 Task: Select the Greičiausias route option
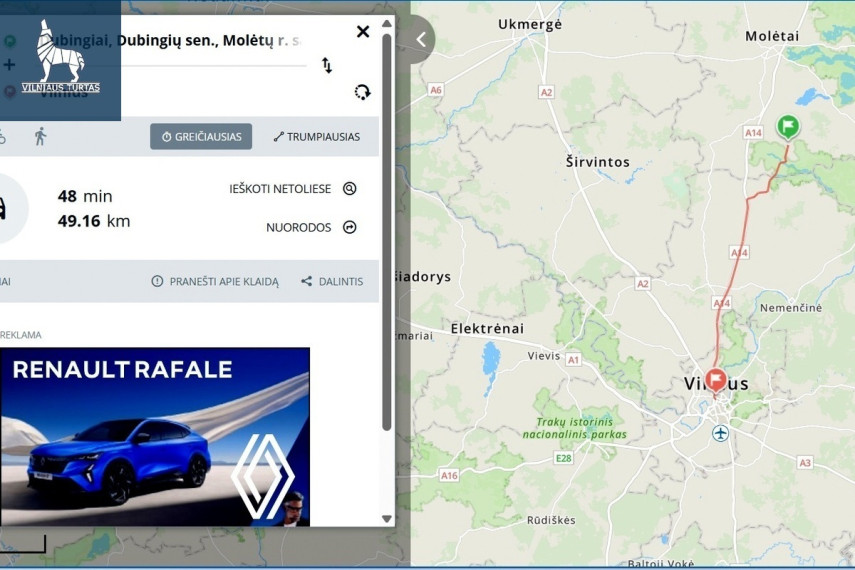201,136
